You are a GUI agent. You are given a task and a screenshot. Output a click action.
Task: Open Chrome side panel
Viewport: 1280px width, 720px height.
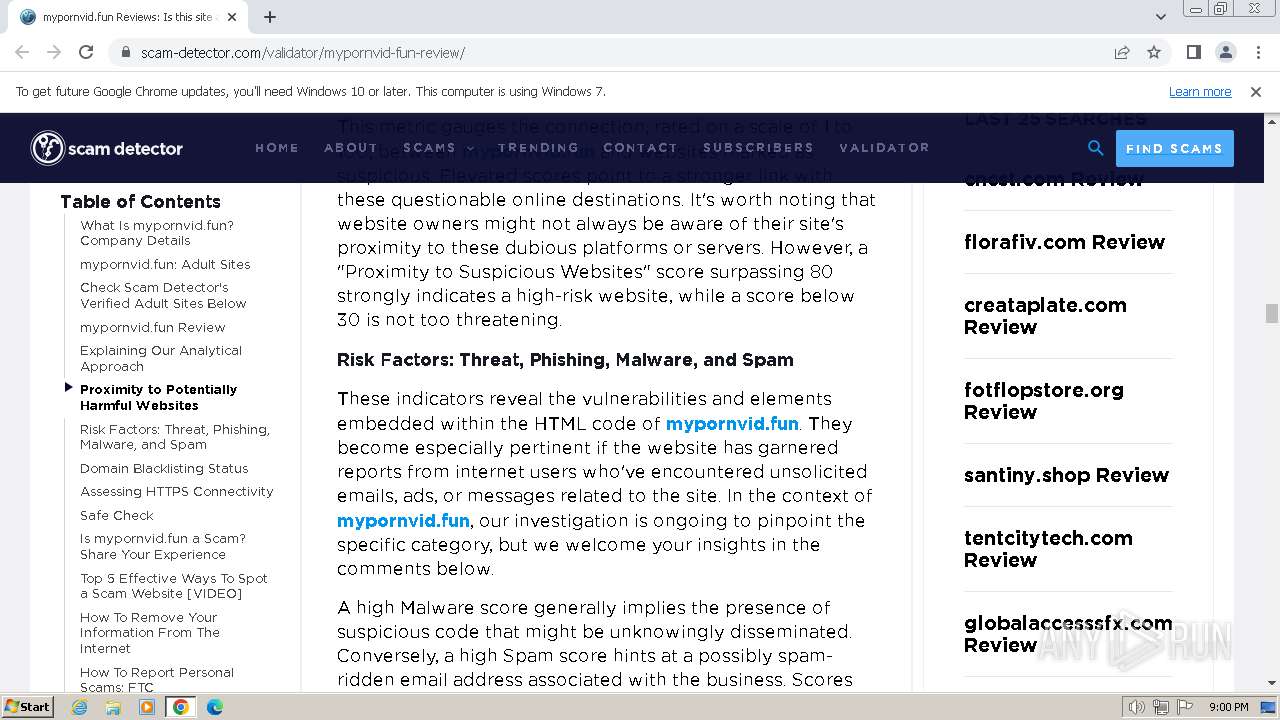pyautogui.click(x=1194, y=52)
